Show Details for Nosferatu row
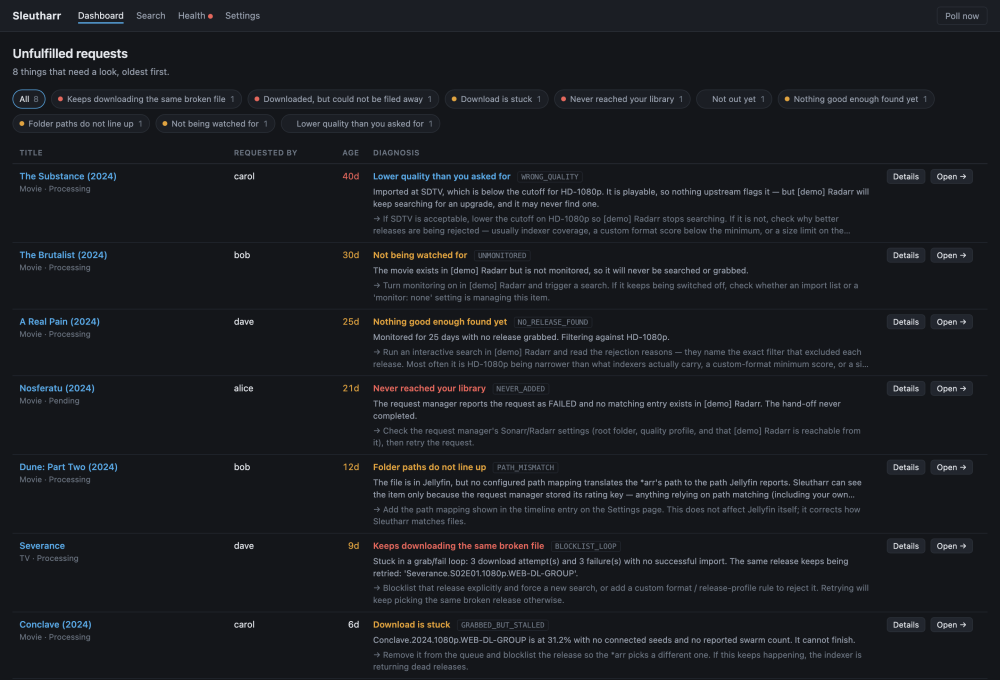This screenshot has width=1000, height=680. (x=906, y=388)
